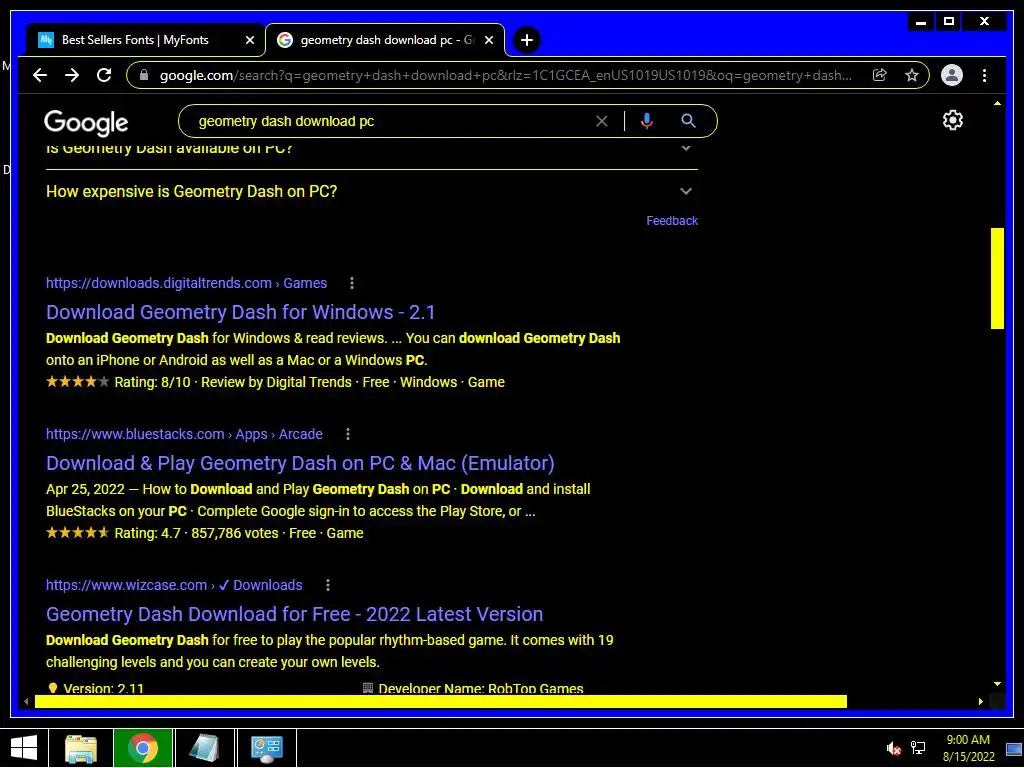Image resolution: width=1024 pixels, height=768 pixels.
Task: Open more options for bluestacks result
Action: pyautogui.click(x=347, y=434)
